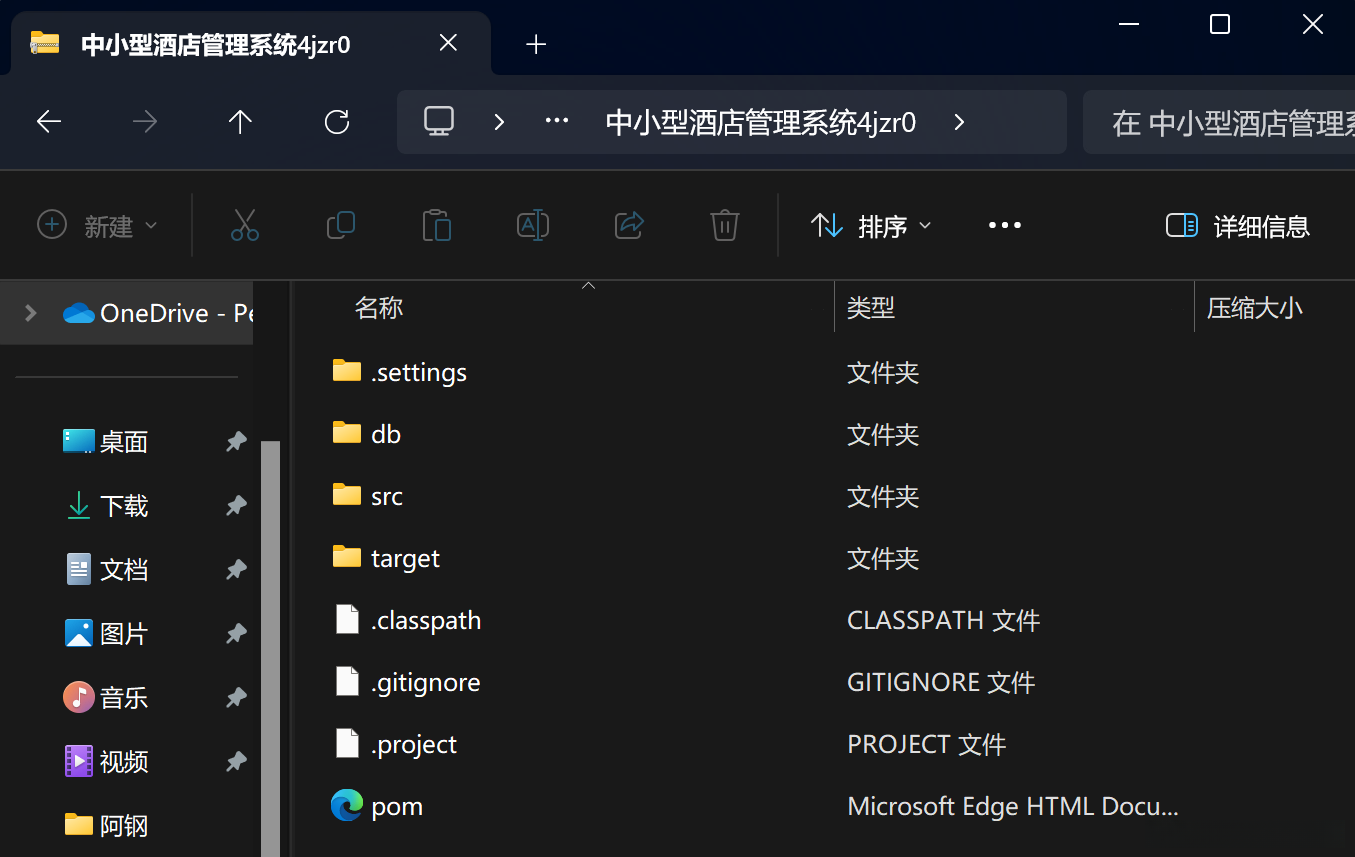Open 图片 in the navigation pane
Viewport: 1355px width, 857px height.
click(124, 634)
